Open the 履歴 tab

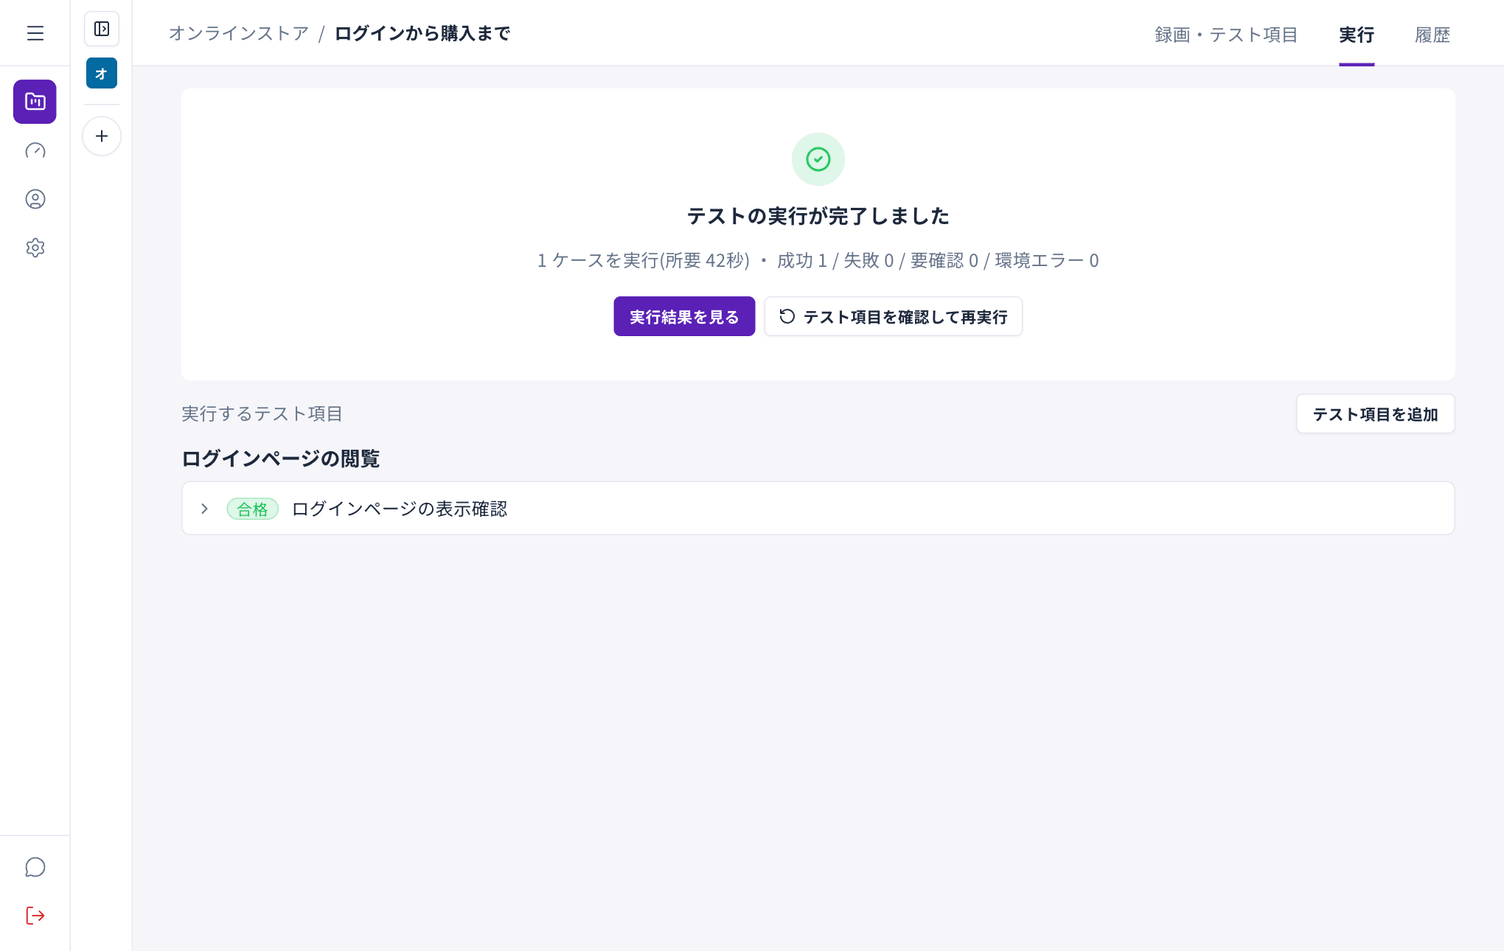(x=1432, y=35)
